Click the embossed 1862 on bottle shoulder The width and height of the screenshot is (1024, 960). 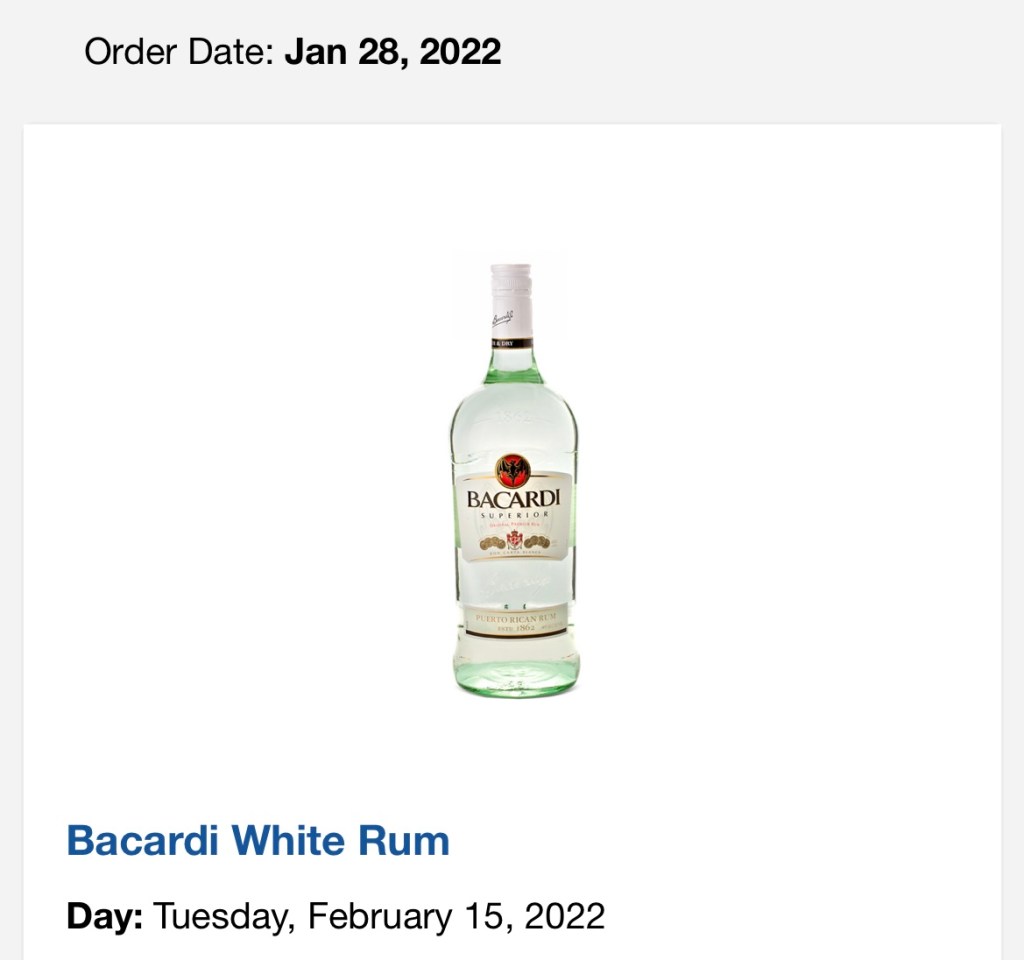(x=513, y=416)
